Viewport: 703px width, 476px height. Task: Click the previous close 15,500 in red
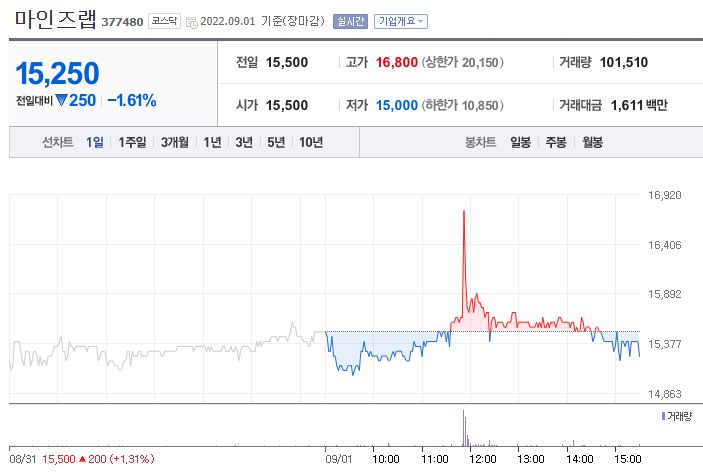[x=59, y=459]
